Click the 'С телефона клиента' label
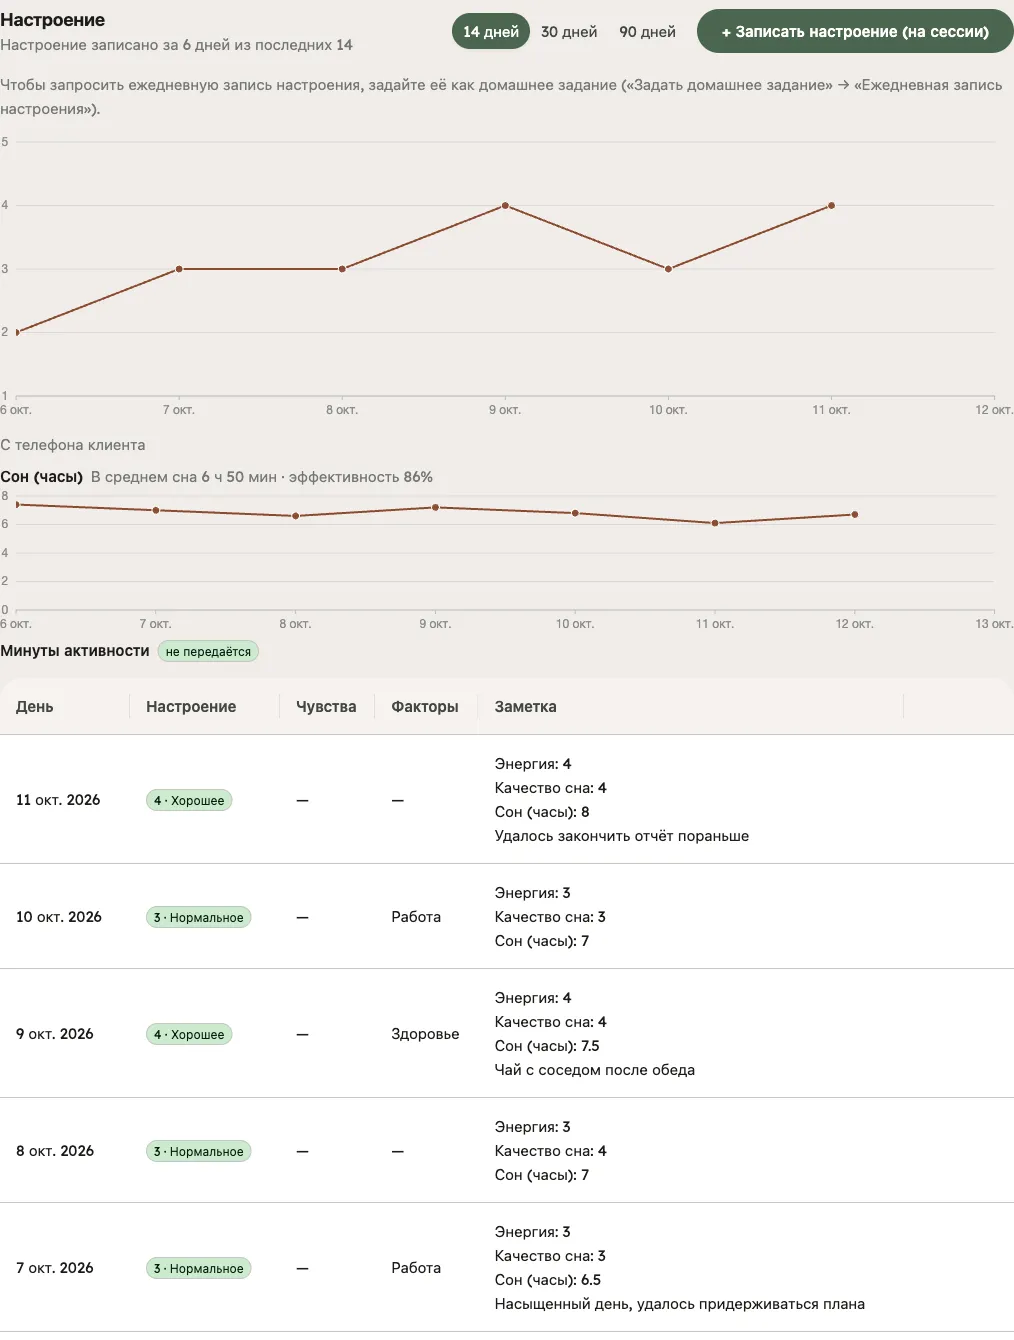The image size is (1014, 1340). tap(73, 445)
